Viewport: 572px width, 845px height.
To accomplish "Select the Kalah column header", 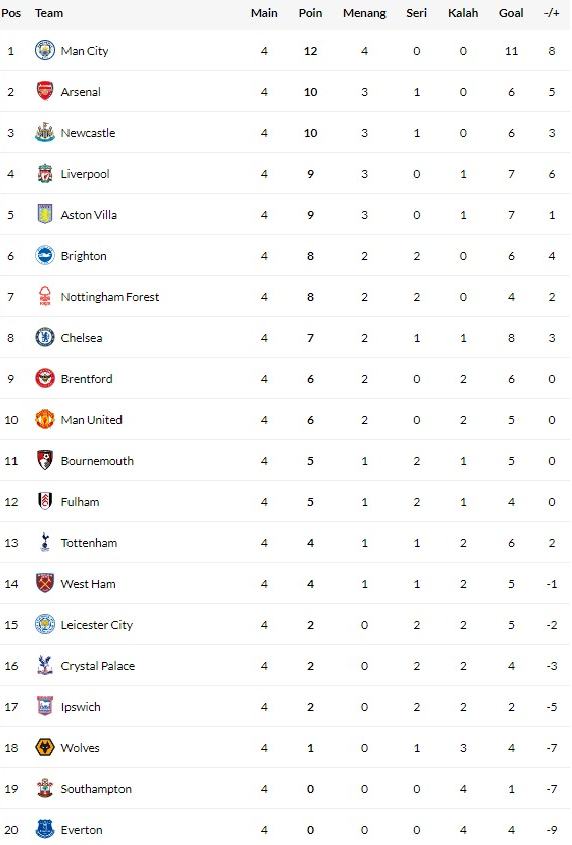I will [x=463, y=13].
